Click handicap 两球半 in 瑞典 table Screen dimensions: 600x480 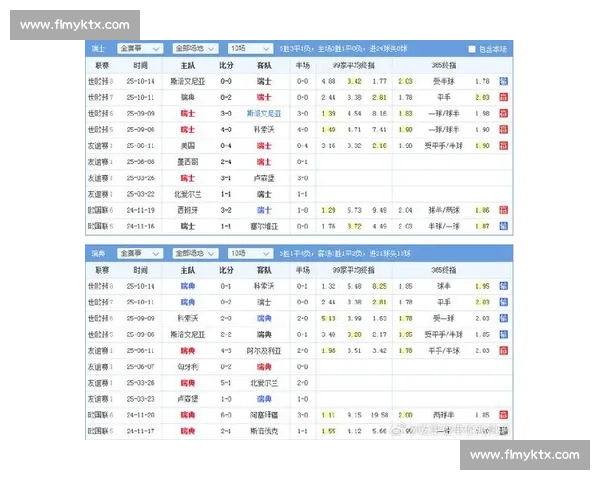pyautogui.click(x=444, y=415)
